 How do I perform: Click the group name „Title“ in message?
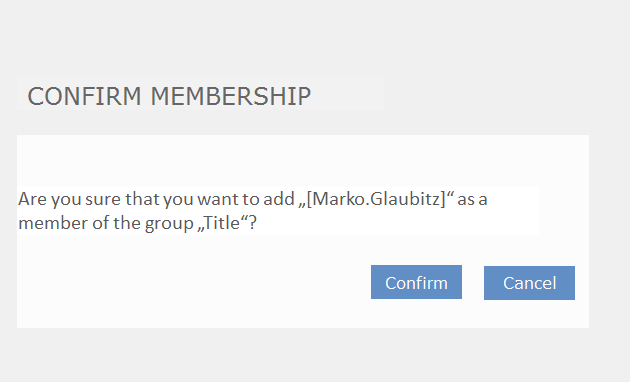coord(222,223)
